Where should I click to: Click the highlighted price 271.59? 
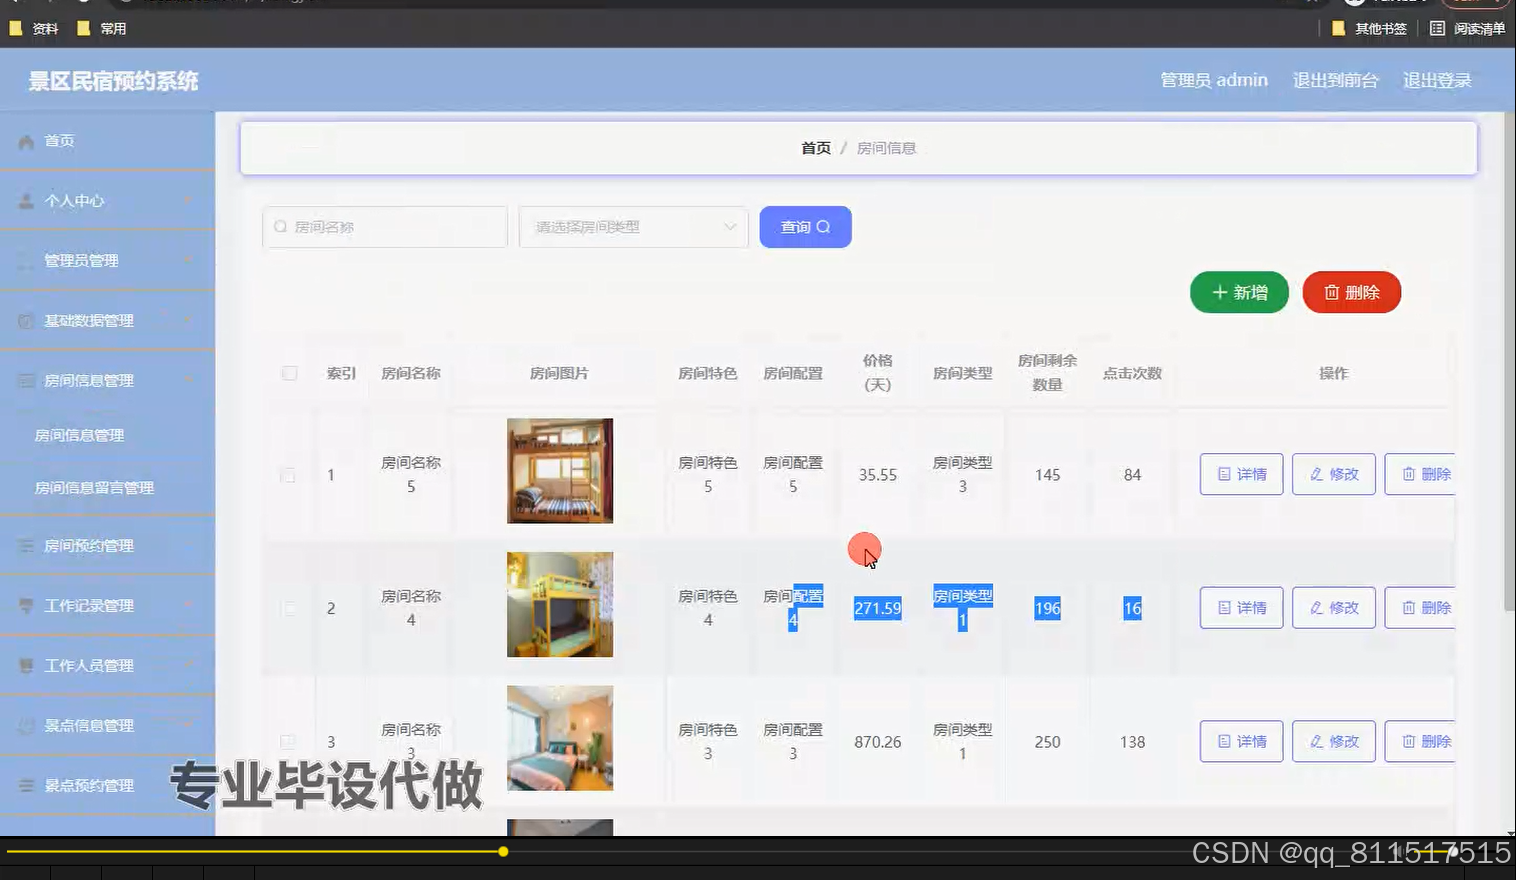(878, 608)
